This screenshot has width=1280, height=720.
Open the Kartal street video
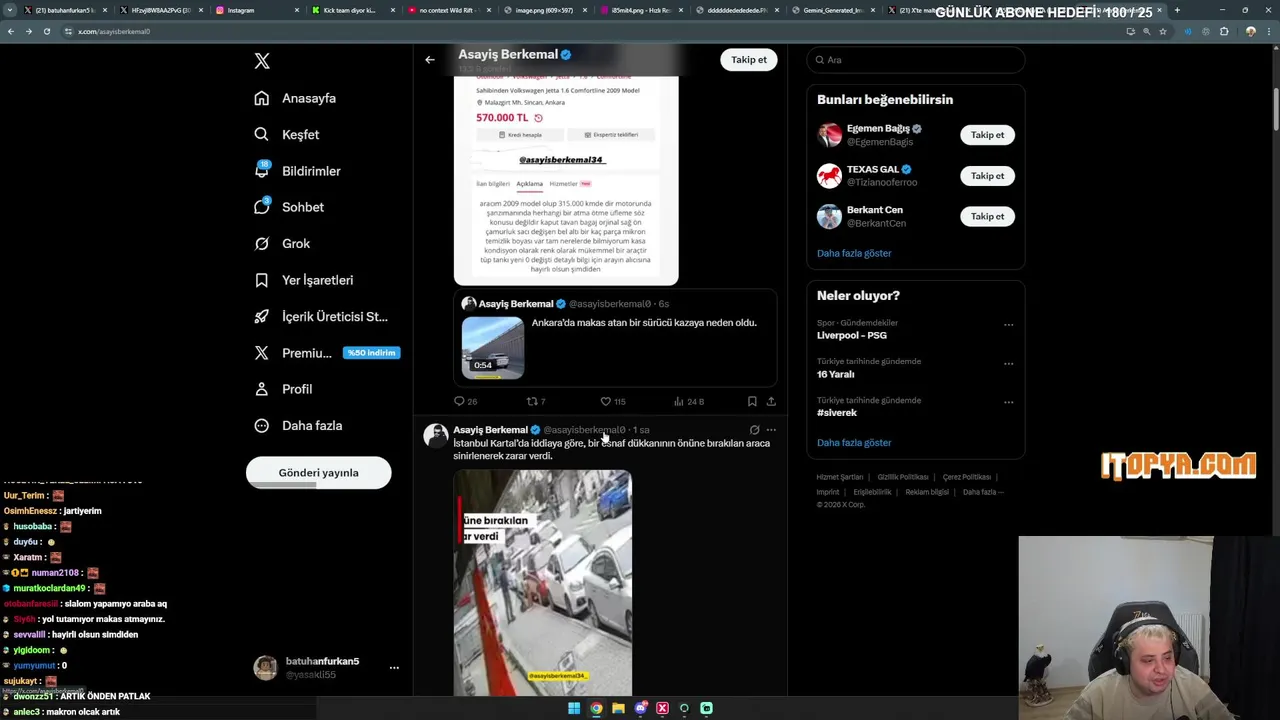542,582
